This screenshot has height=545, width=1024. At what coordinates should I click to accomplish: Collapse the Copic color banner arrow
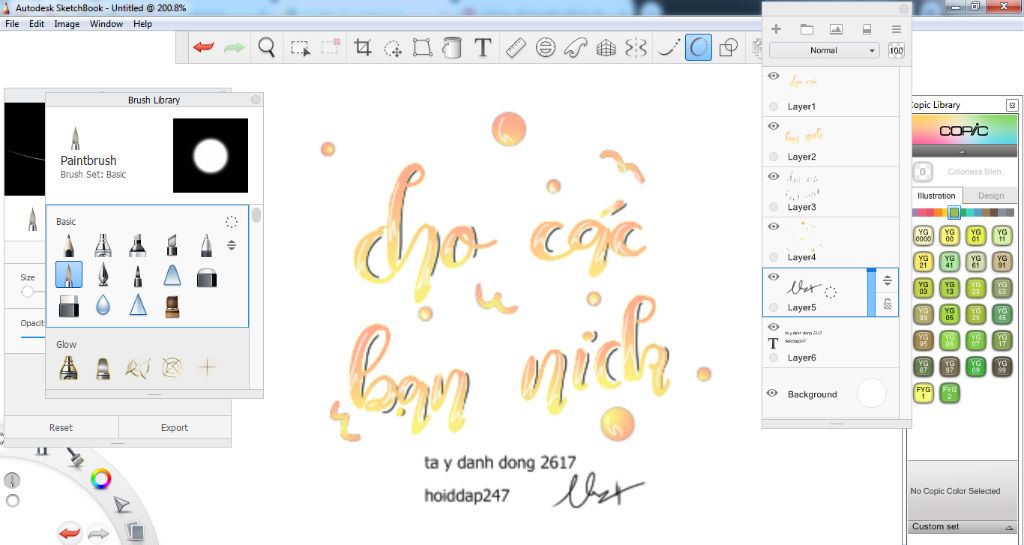961,151
